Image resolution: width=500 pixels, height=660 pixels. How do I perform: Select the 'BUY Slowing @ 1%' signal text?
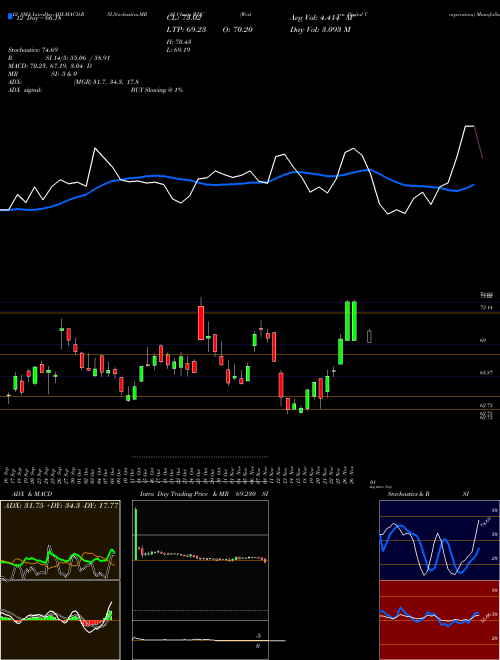[157, 90]
